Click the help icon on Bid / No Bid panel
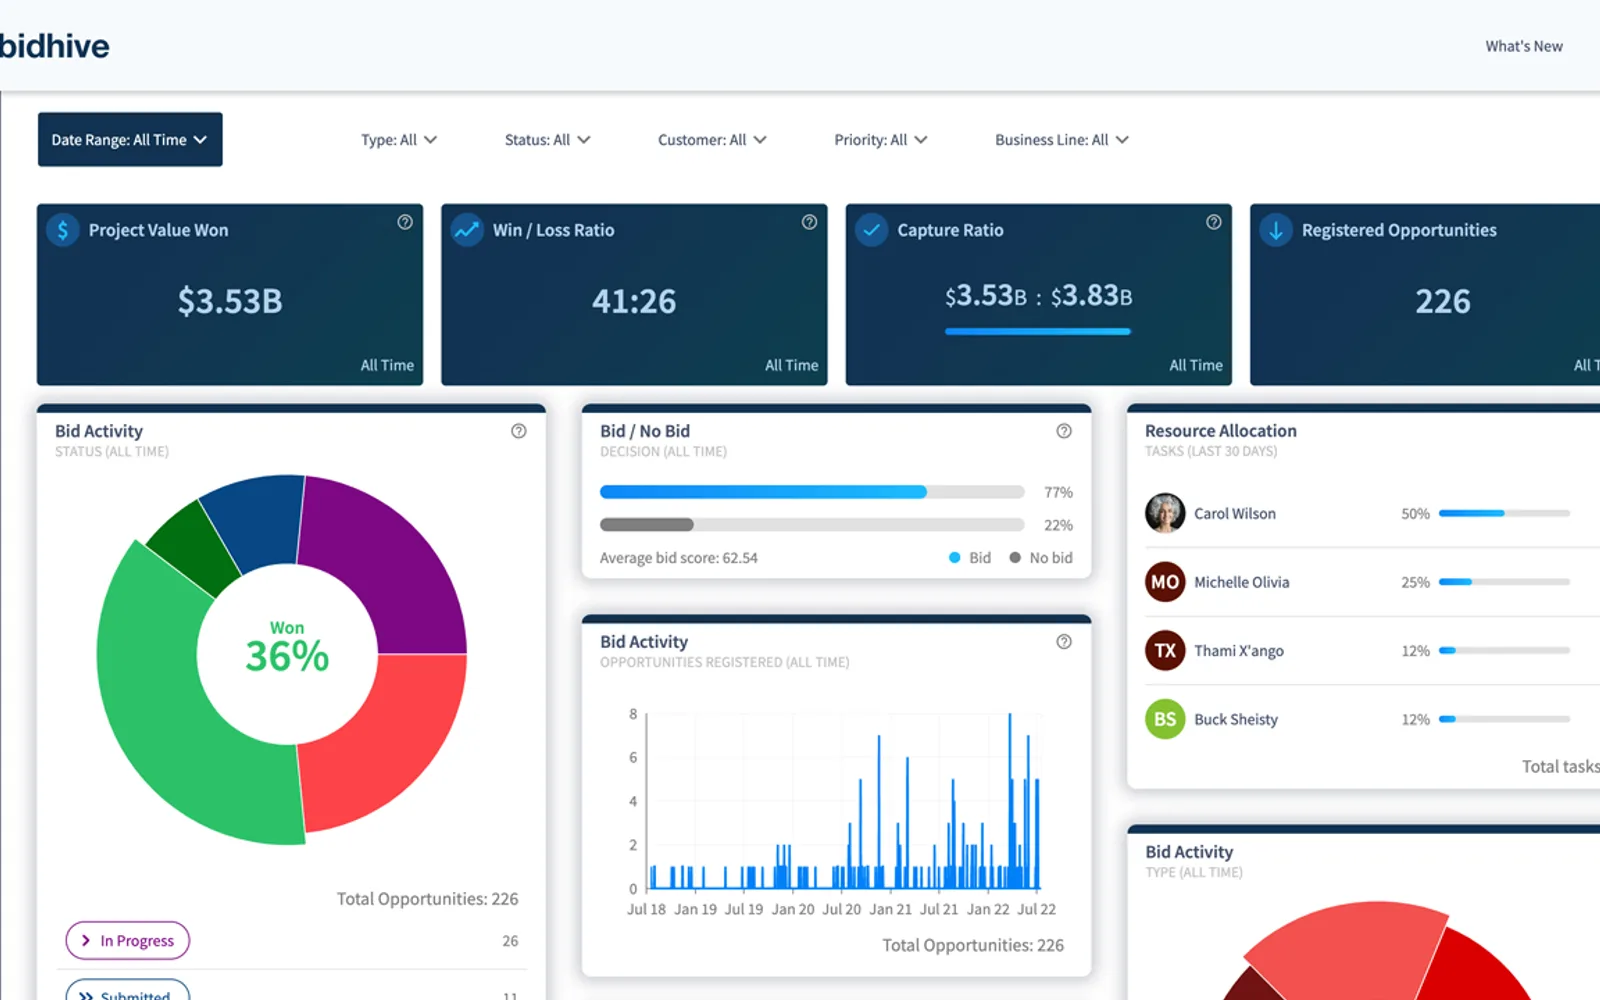This screenshot has width=1600, height=1000. tap(1064, 431)
